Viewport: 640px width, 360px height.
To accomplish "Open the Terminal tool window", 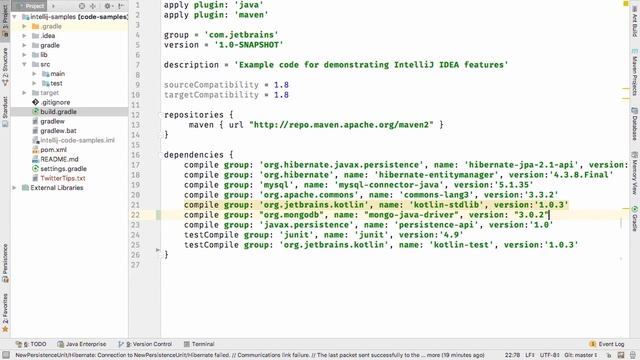I will [199, 344].
